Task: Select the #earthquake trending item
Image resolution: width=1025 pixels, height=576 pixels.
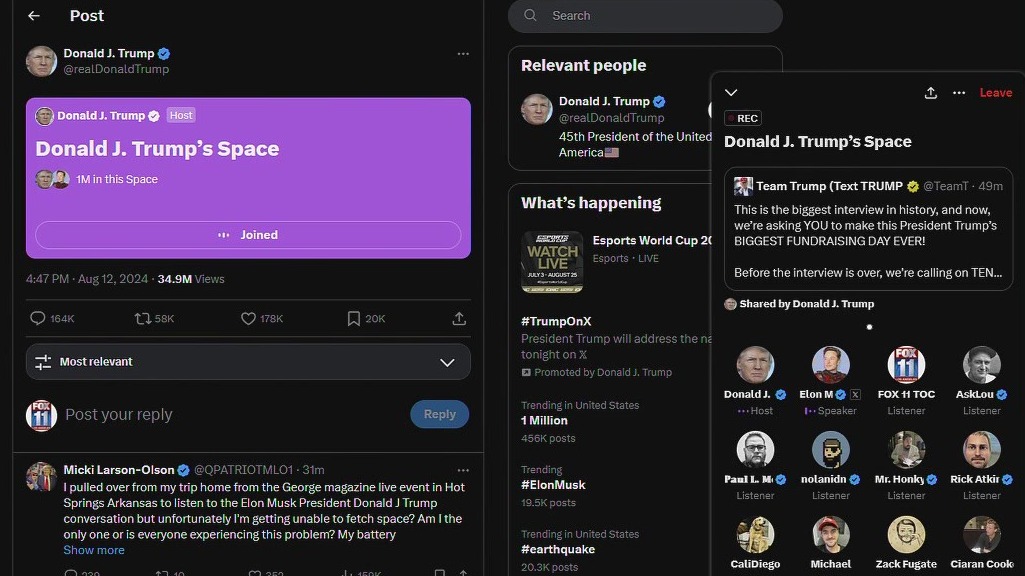Action: 558,549
